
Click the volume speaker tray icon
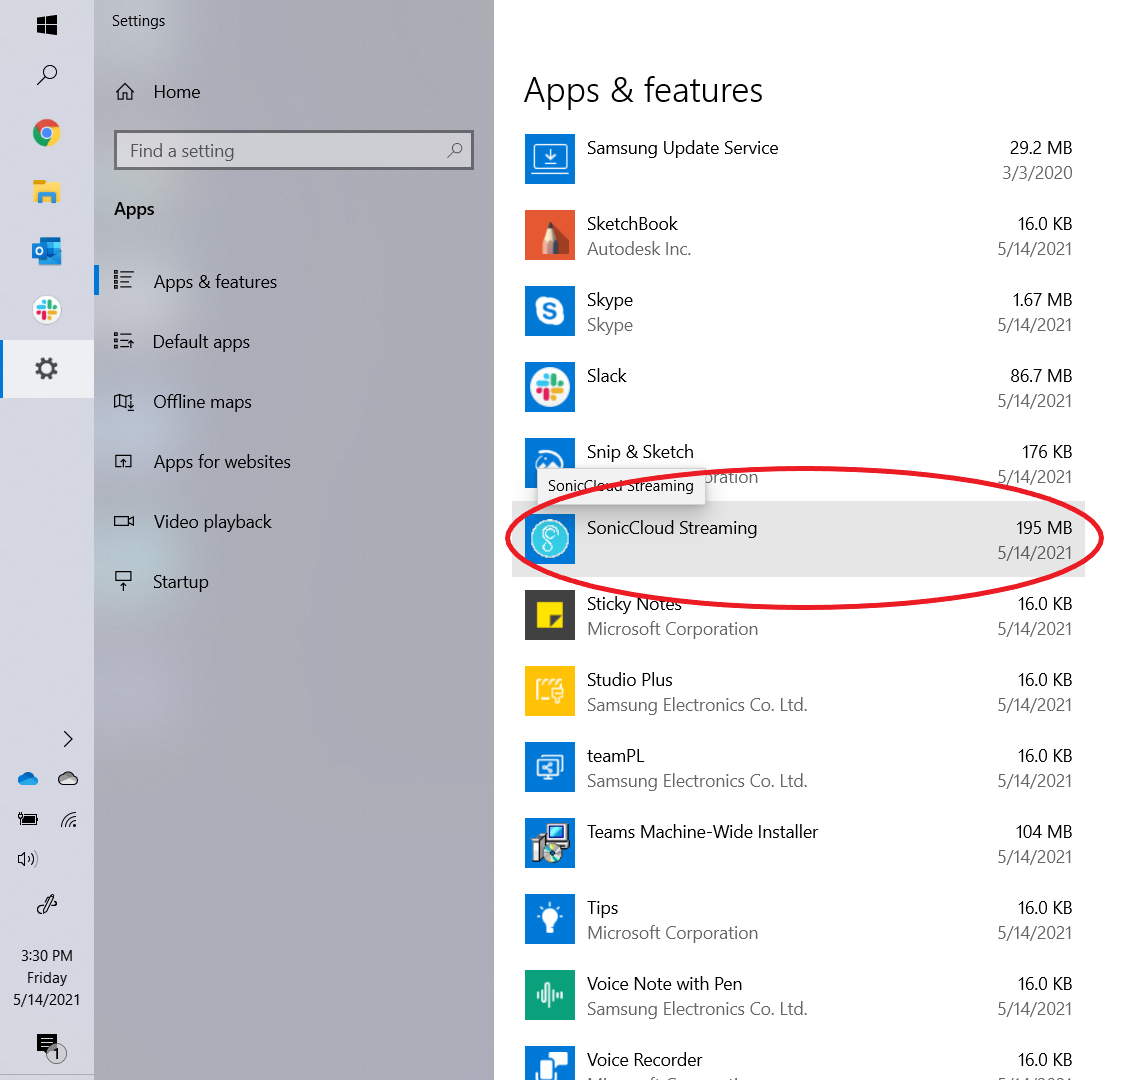coord(28,859)
